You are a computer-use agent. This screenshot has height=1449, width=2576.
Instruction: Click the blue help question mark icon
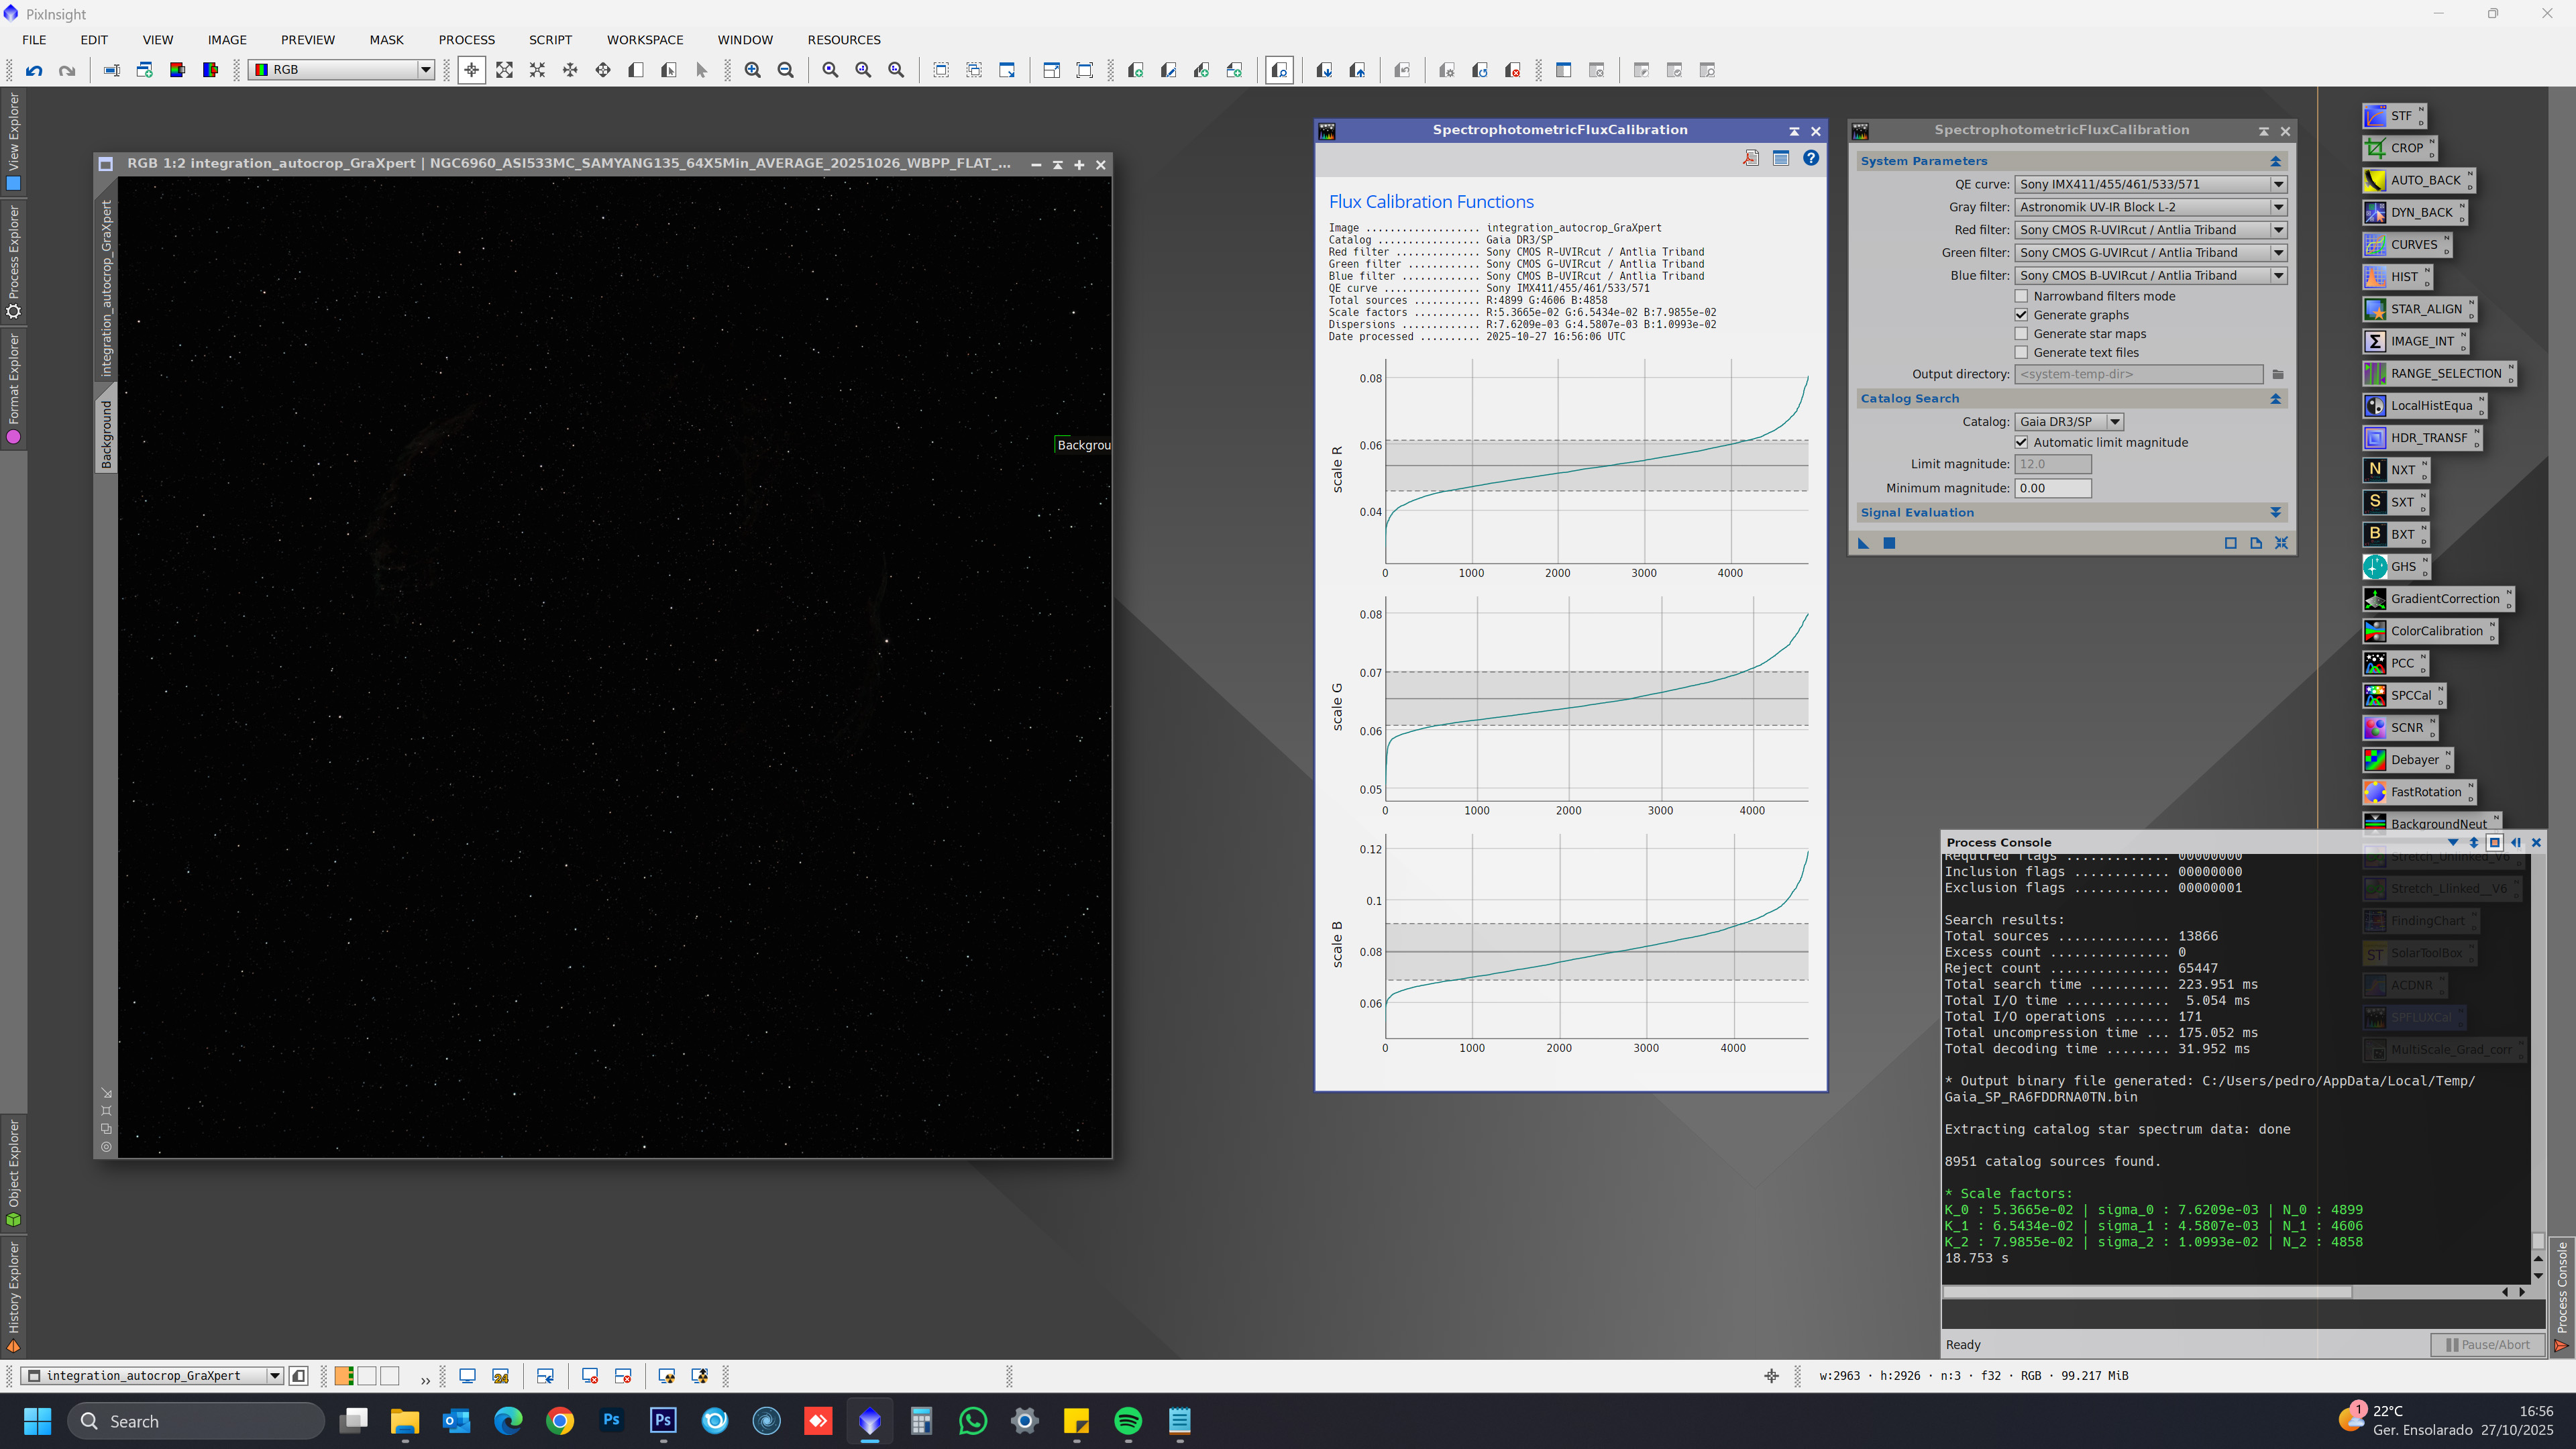(1811, 158)
